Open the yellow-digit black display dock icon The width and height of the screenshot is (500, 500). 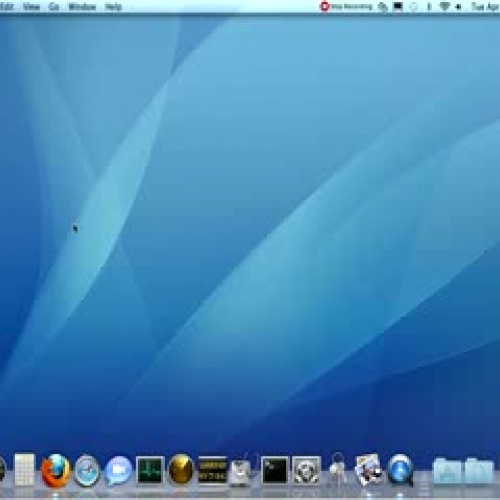(212, 470)
